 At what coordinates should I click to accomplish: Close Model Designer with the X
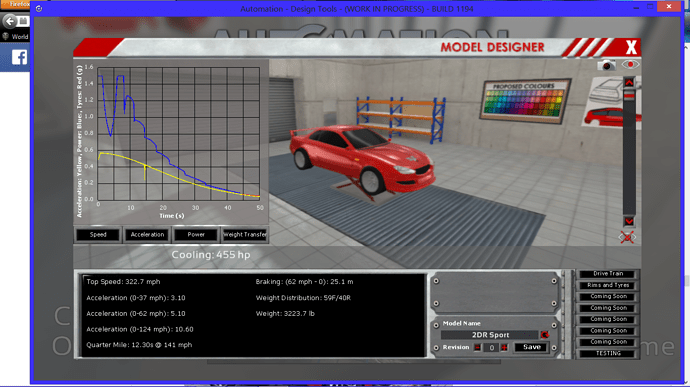click(x=631, y=47)
